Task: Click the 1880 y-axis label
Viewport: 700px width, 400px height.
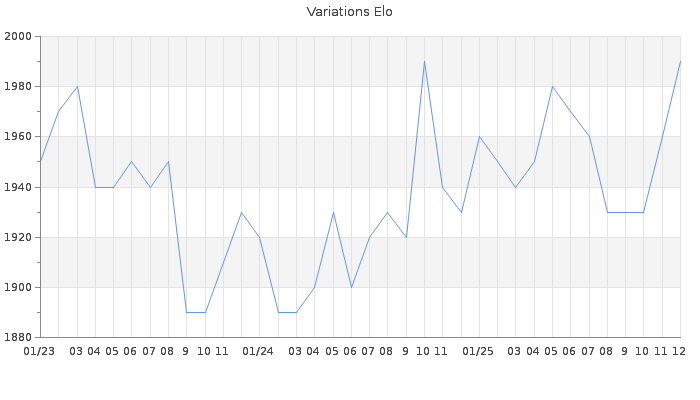Action: coord(19,337)
